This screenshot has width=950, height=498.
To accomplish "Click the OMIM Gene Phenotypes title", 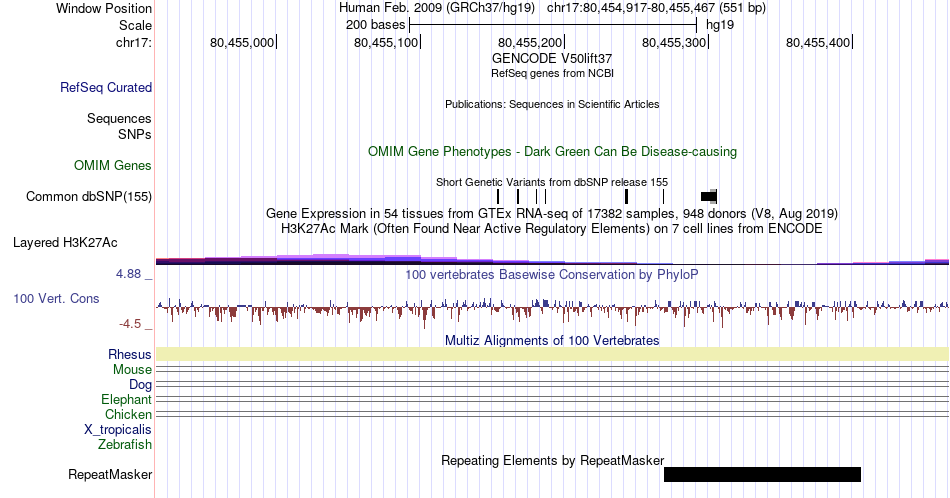I will click(x=552, y=151).
